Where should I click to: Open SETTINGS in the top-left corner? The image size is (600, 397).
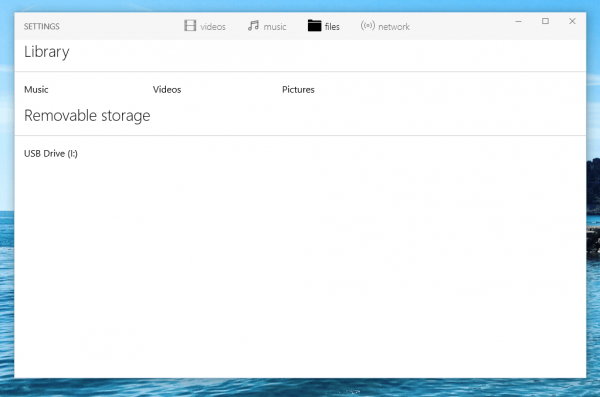42,26
